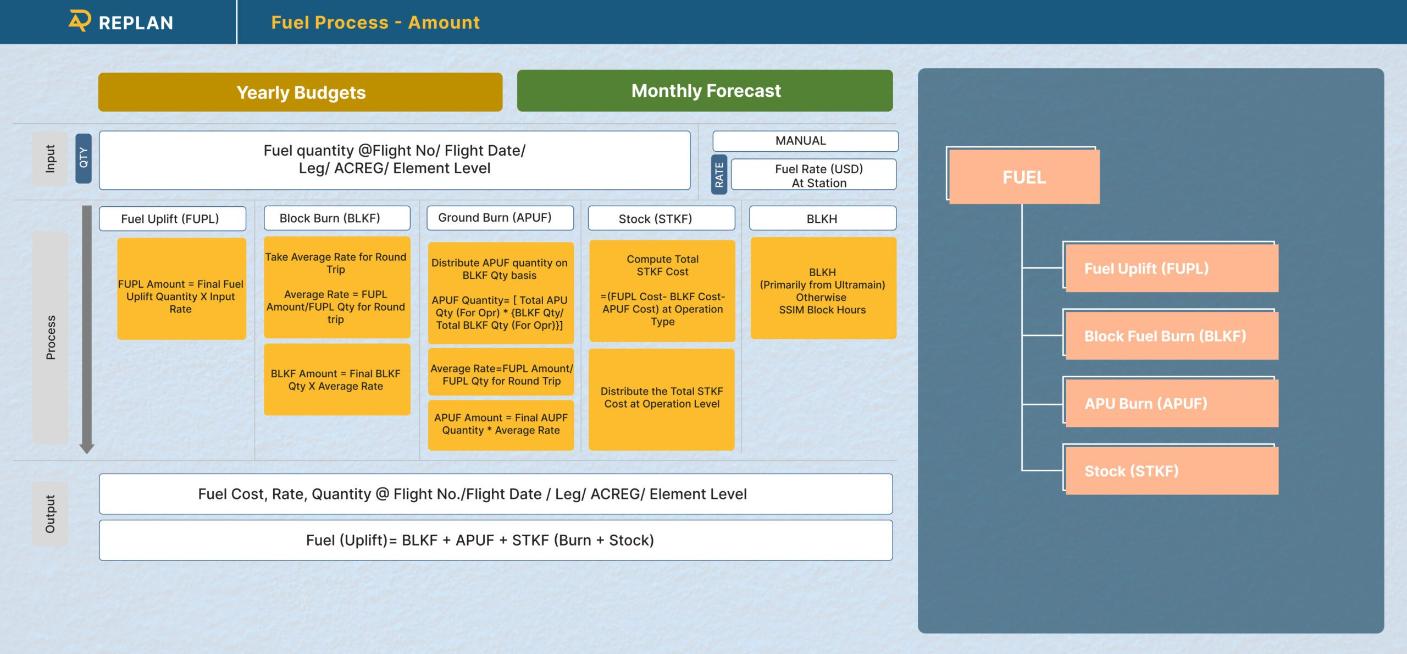Click the QTY vertical label badge
The width and height of the screenshot is (1407, 654).
pos(84,159)
